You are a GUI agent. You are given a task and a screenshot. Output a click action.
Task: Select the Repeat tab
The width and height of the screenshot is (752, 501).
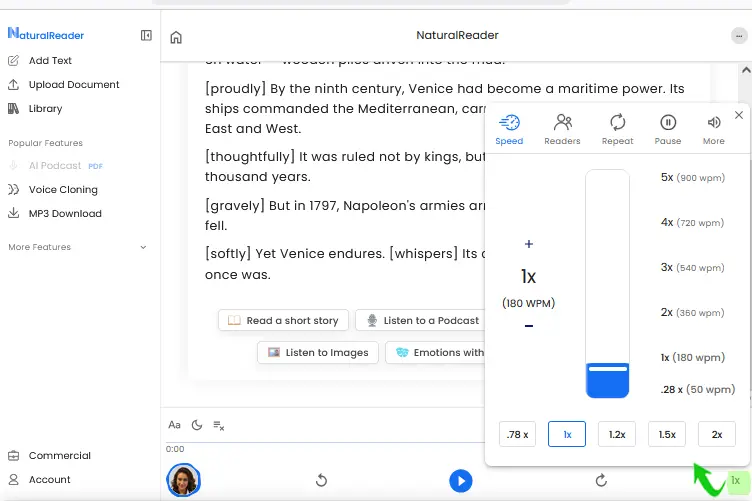coord(618,129)
